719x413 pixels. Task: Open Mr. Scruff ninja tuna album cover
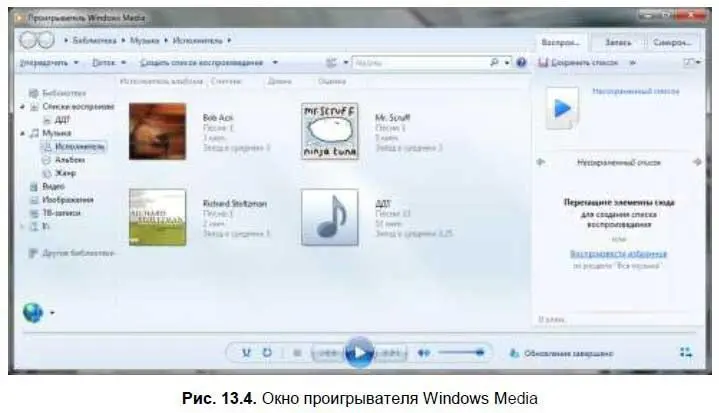click(x=329, y=131)
